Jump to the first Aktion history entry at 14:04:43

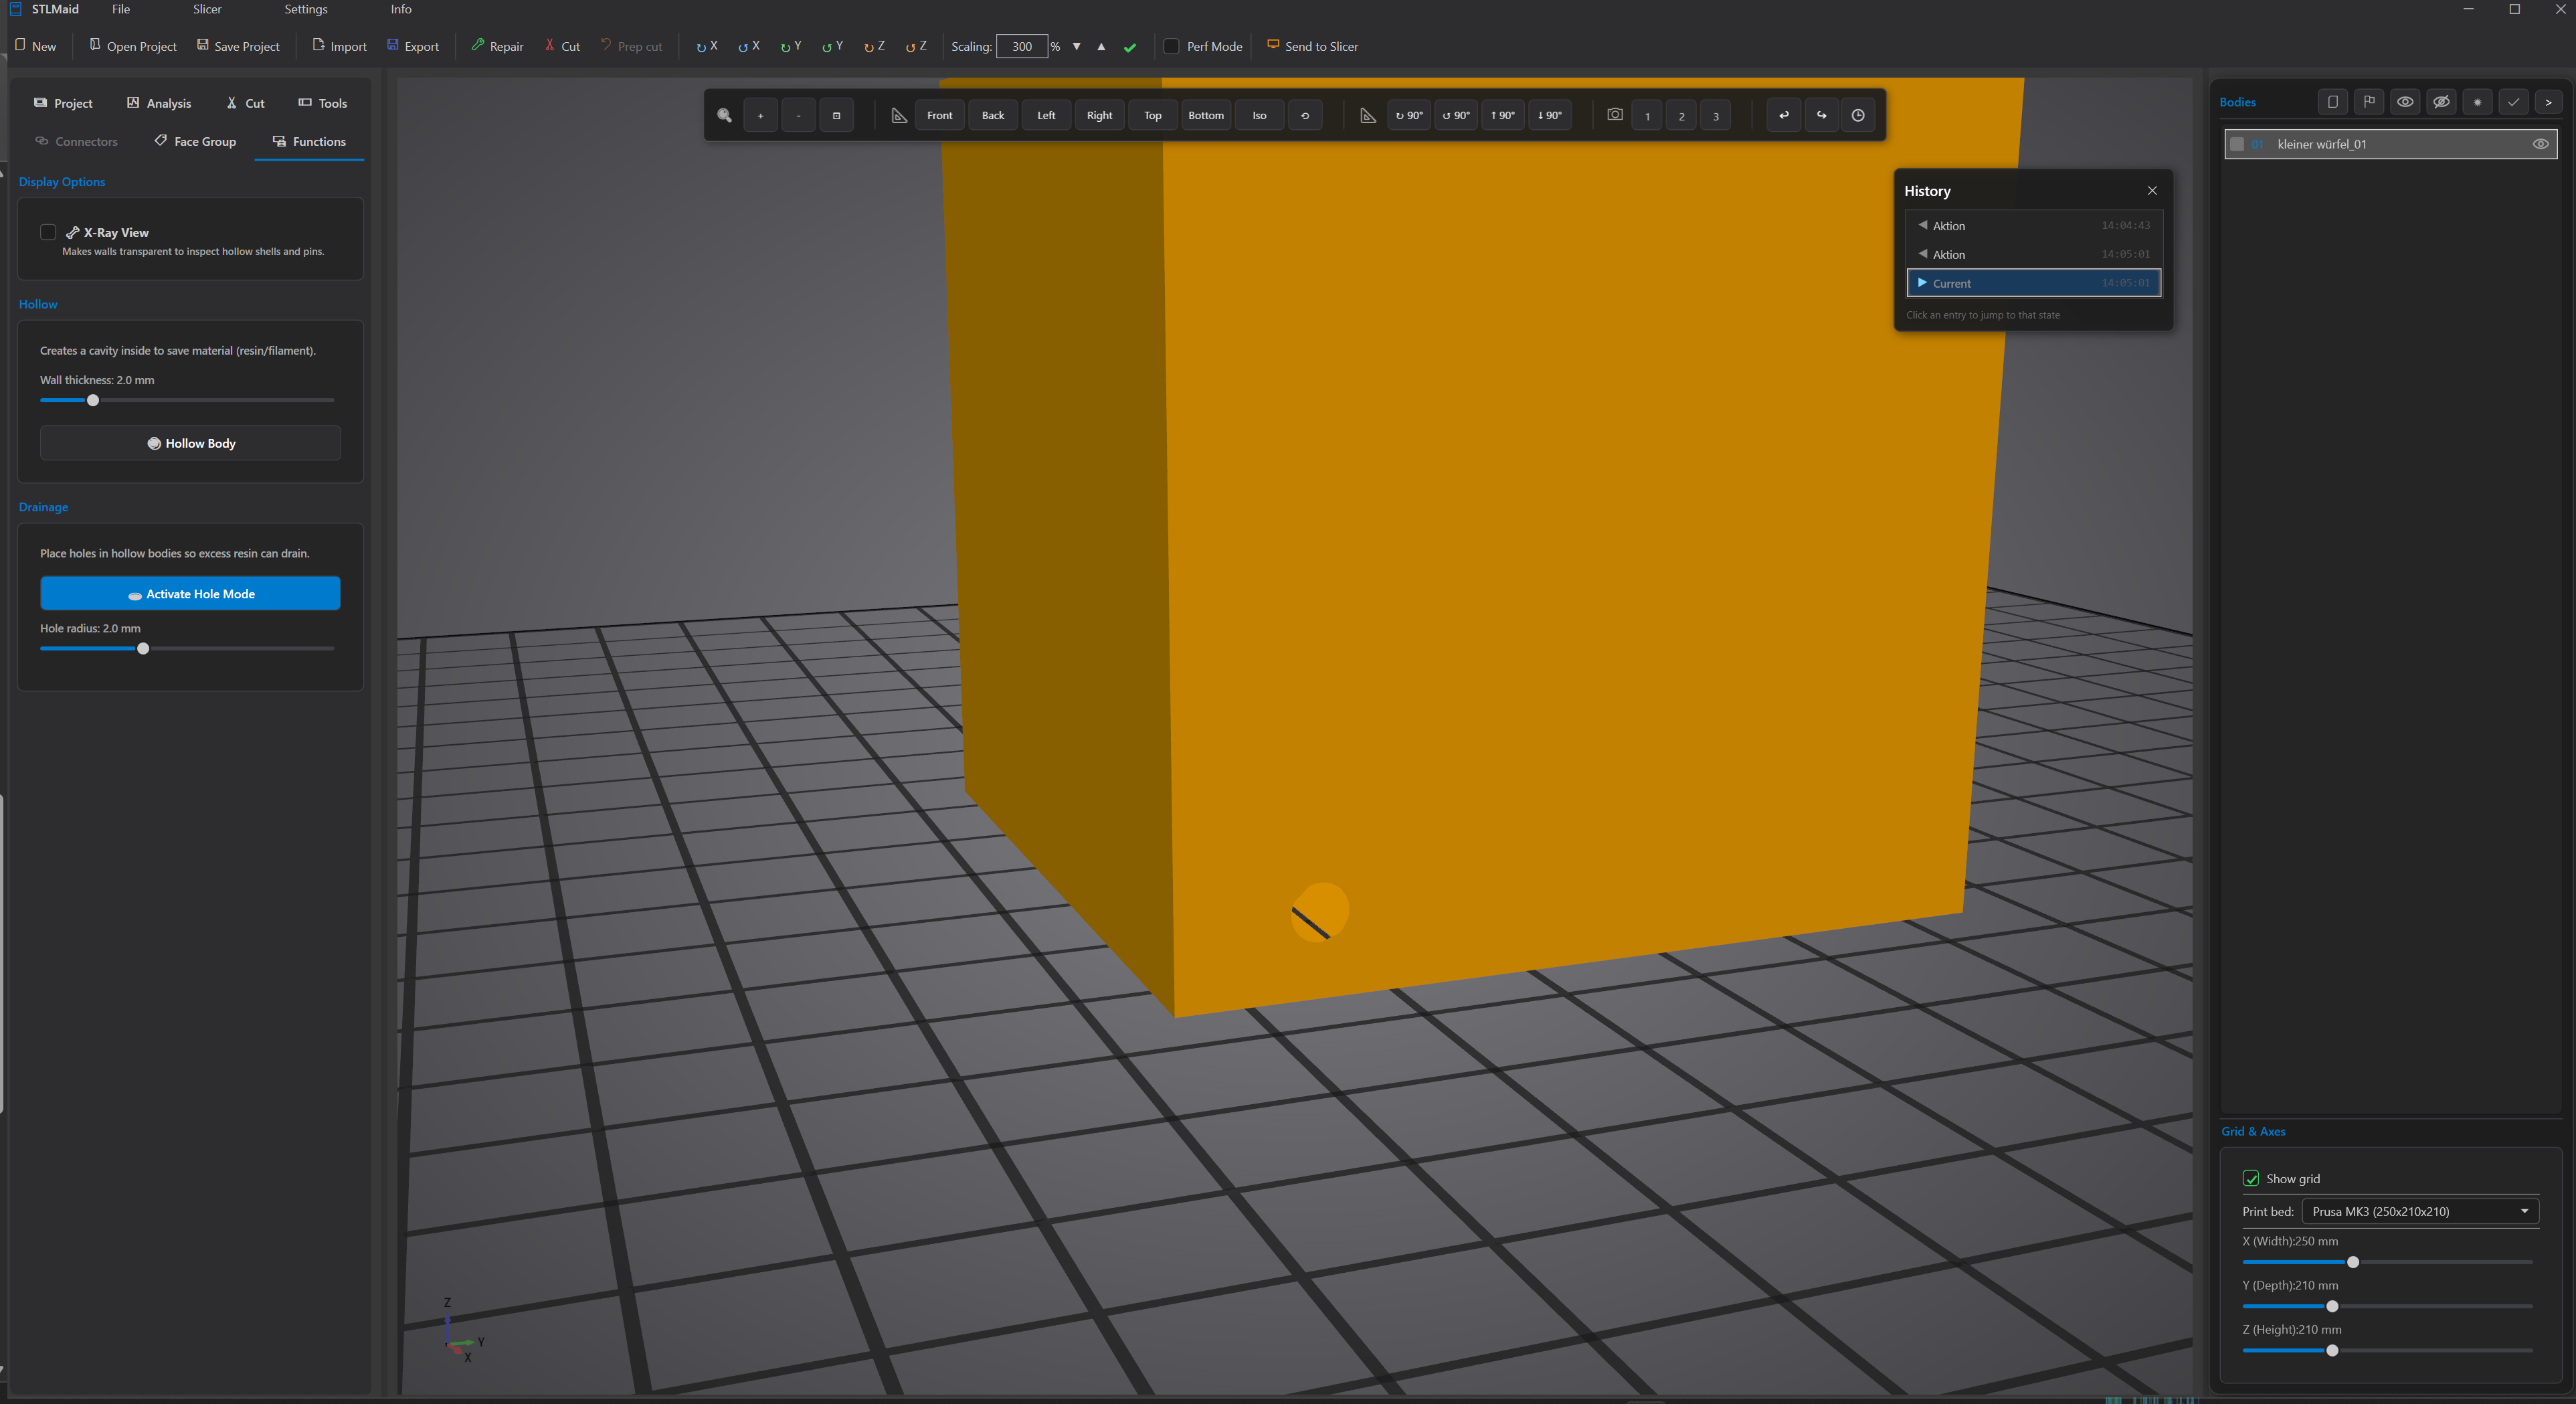click(2034, 226)
